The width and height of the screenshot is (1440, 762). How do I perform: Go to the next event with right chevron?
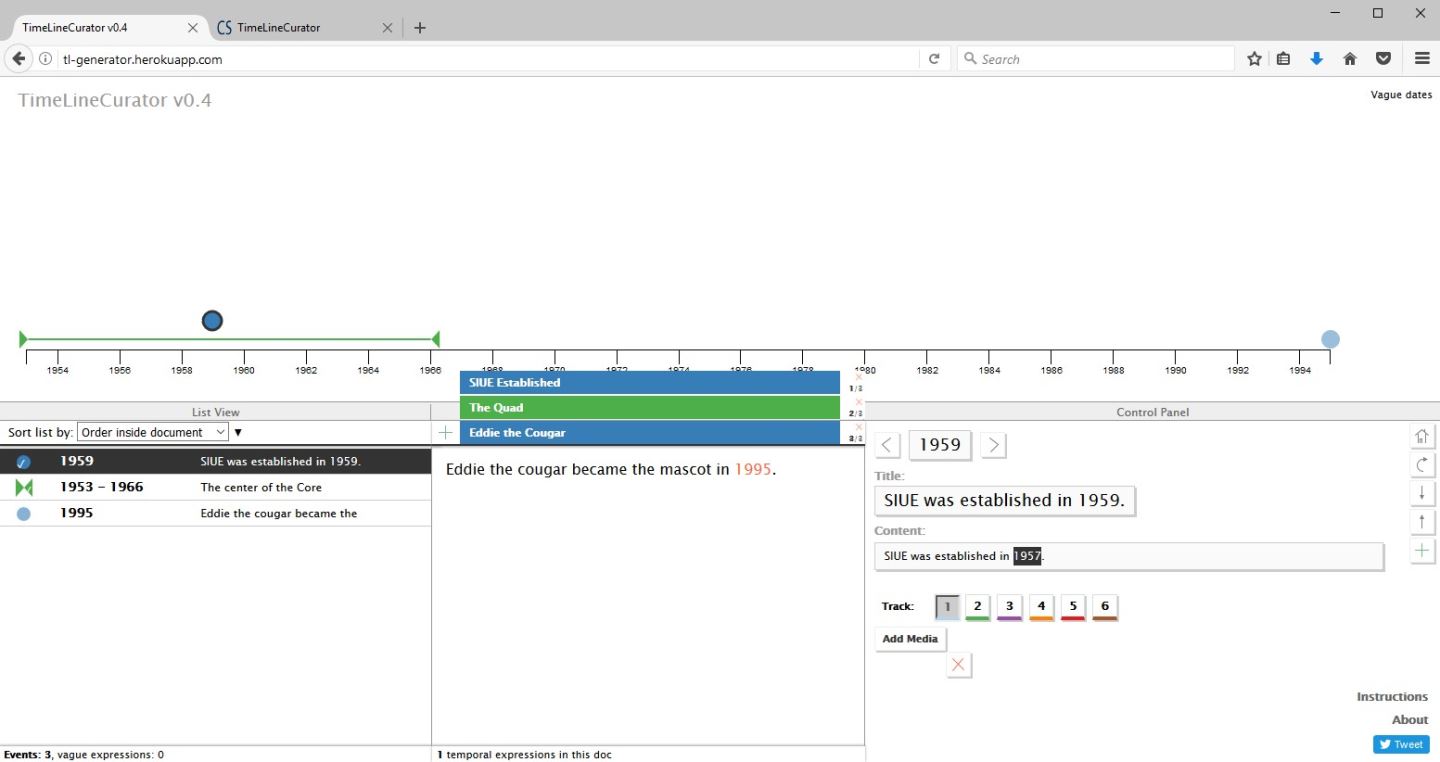[x=993, y=445]
